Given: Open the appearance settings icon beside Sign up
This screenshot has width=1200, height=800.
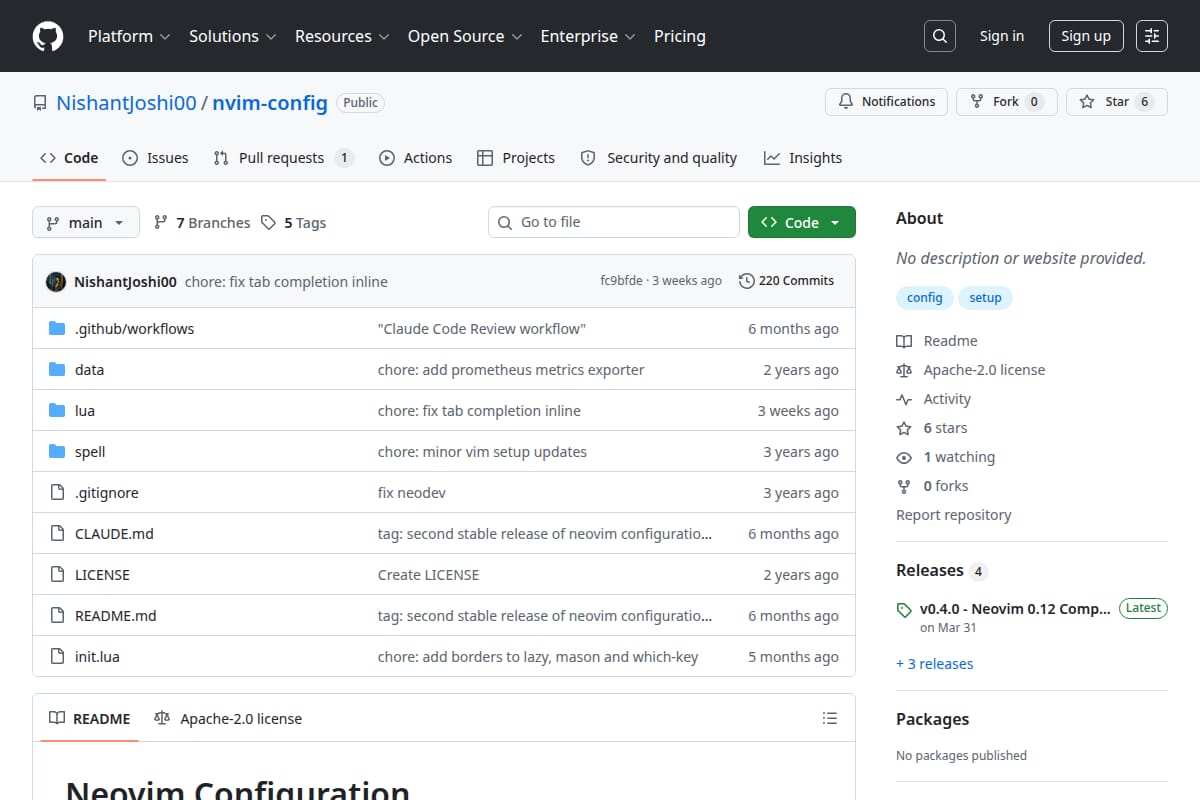Looking at the screenshot, I should click(1152, 36).
